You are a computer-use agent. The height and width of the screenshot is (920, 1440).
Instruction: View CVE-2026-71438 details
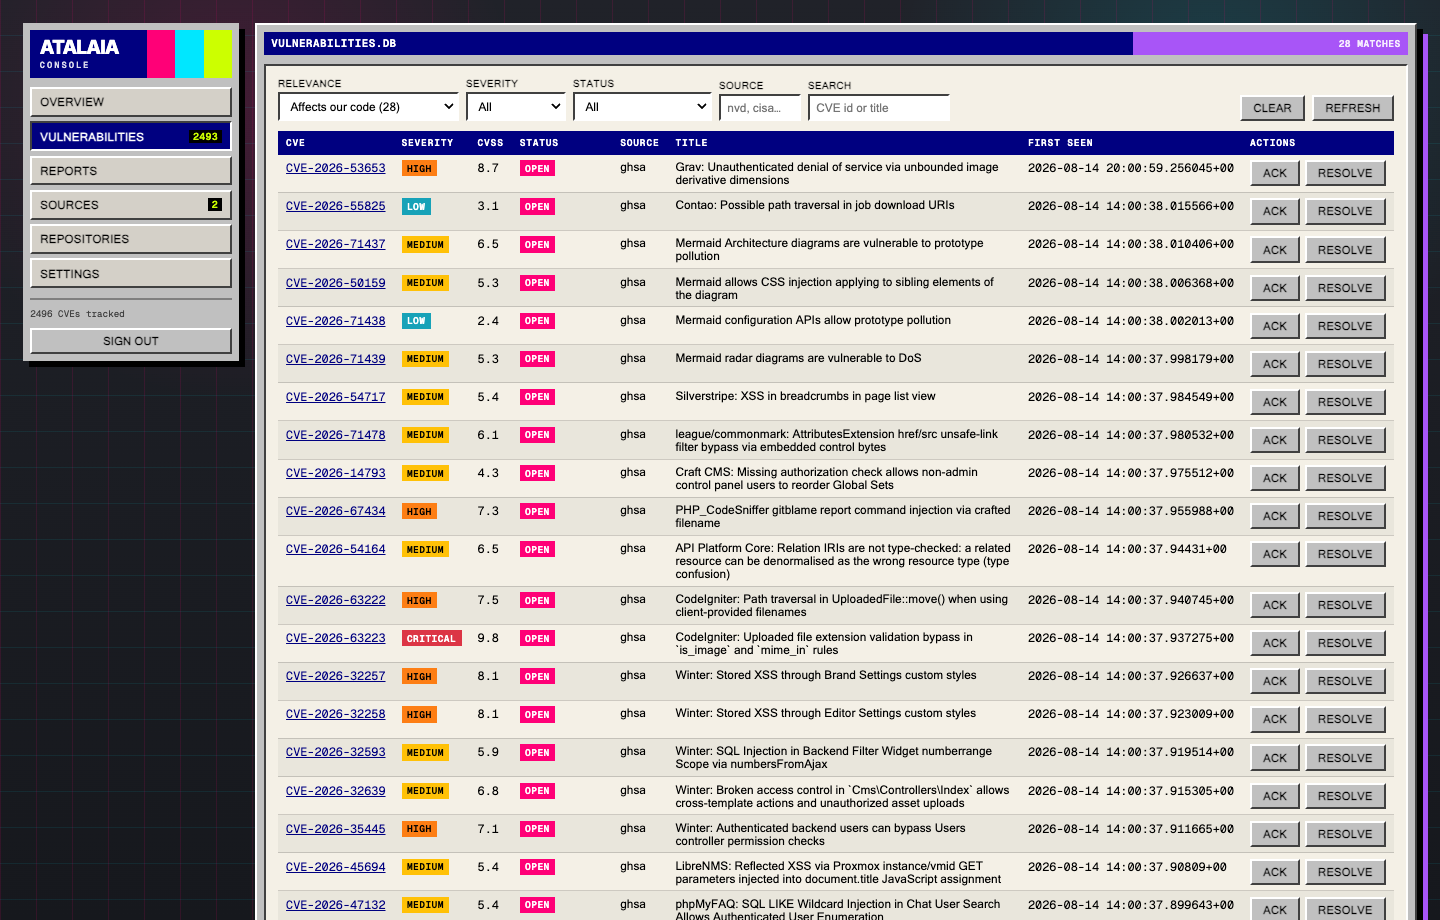click(x=335, y=321)
